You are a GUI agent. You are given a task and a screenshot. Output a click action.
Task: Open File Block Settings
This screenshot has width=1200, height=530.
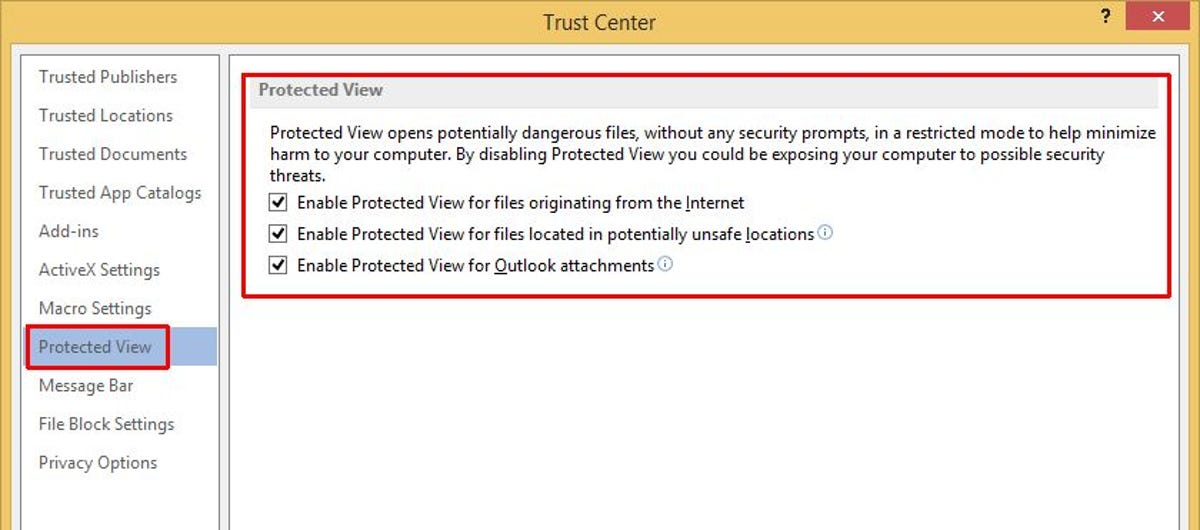point(106,424)
